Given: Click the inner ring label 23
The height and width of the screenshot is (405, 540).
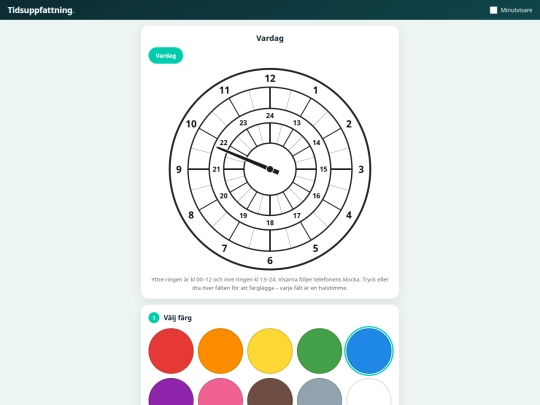Looking at the screenshot, I should [x=243, y=123].
